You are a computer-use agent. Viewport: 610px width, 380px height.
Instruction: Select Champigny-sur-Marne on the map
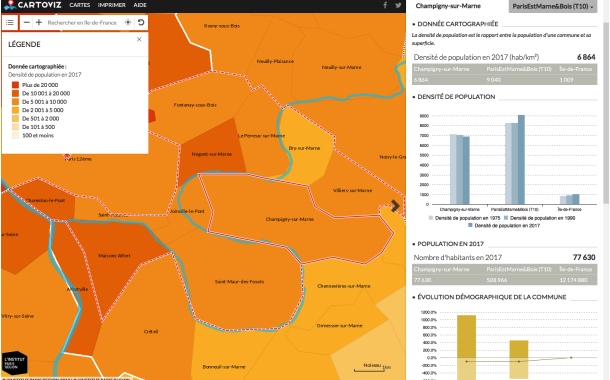click(x=289, y=219)
